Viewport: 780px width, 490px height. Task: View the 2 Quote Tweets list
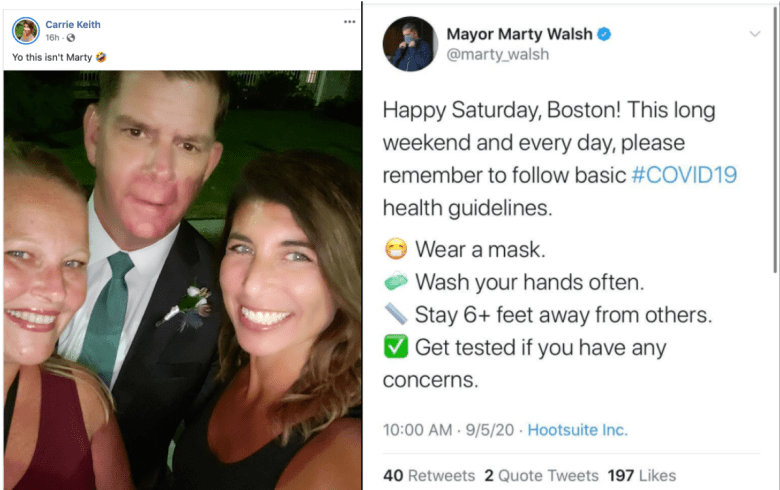(x=541, y=476)
